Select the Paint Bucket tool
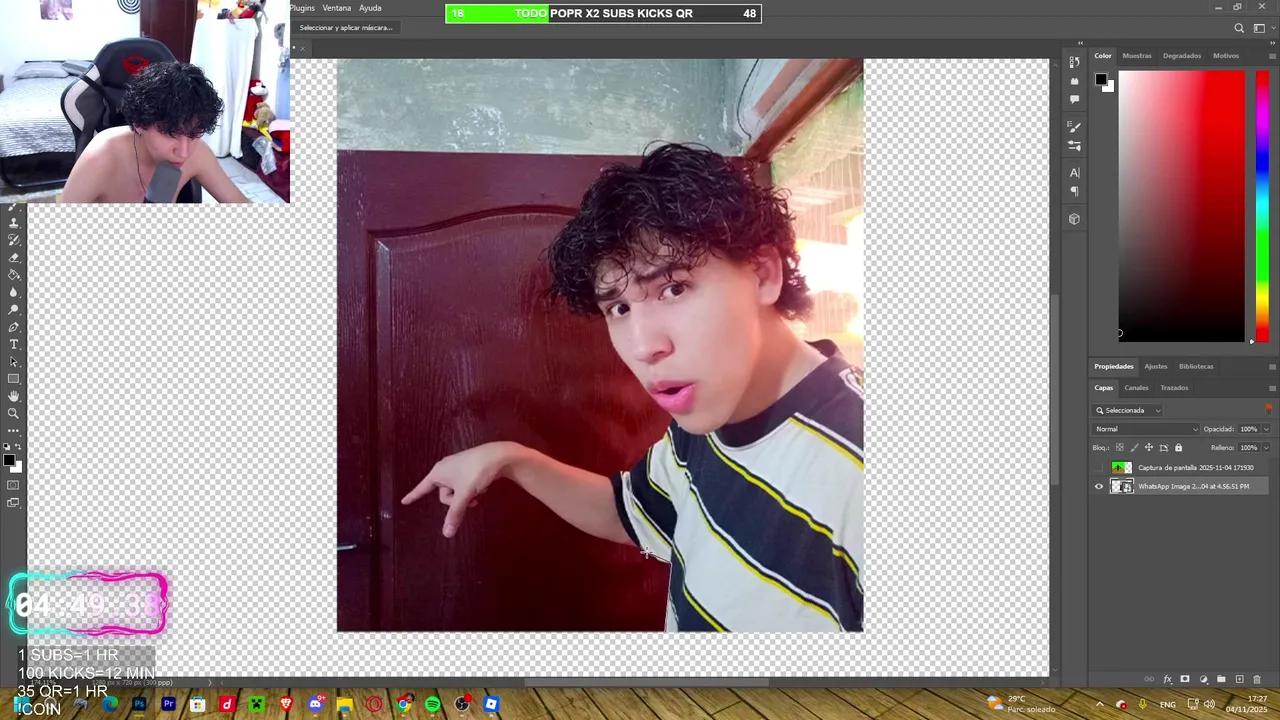This screenshot has width=1280, height=720. coord(14,275)
